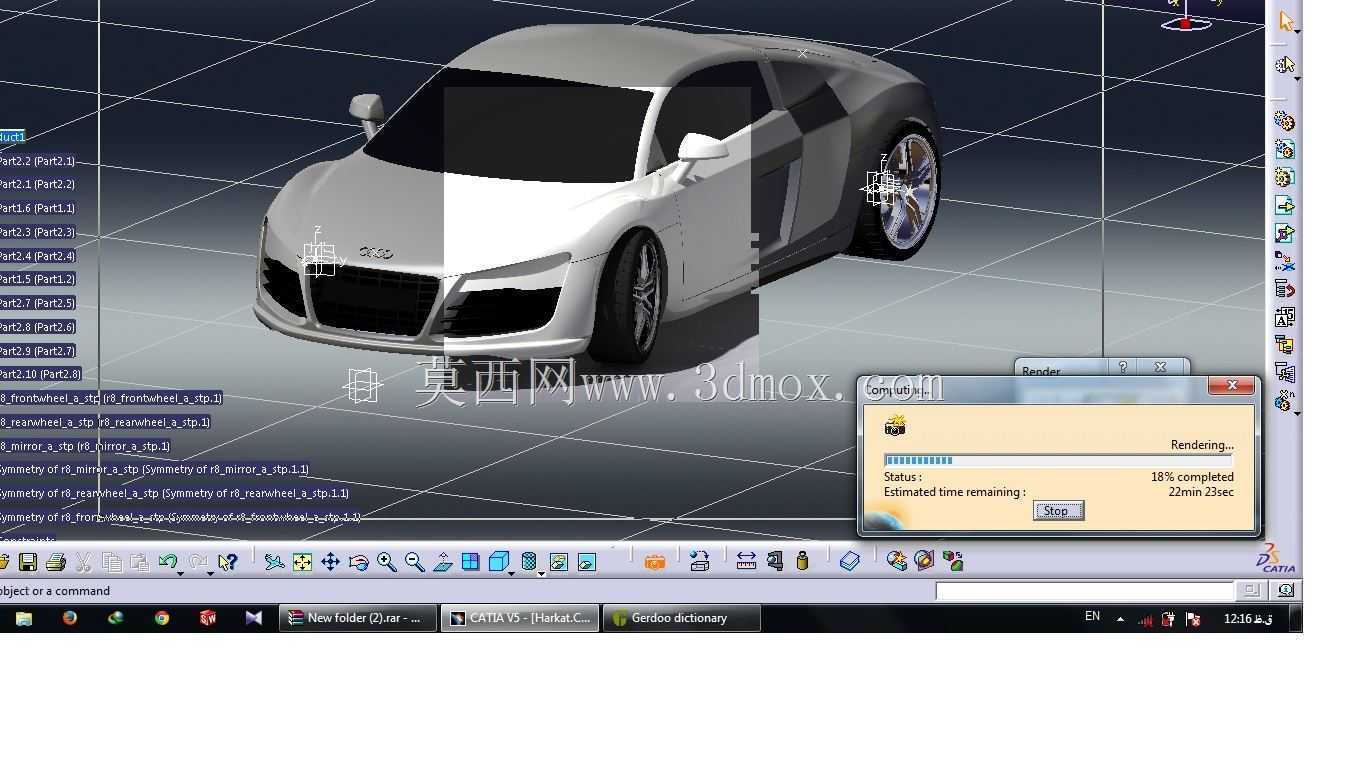The image size is (1360, 768).
Task: Select Part2.4 (Part2.4) tree node
Action: (x=37, y=256)
